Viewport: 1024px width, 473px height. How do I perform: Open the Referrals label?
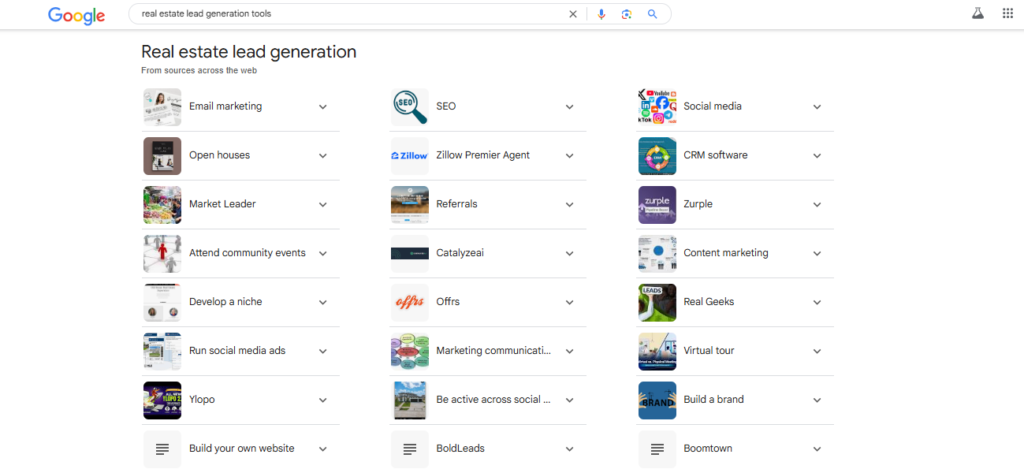[456, 204]
